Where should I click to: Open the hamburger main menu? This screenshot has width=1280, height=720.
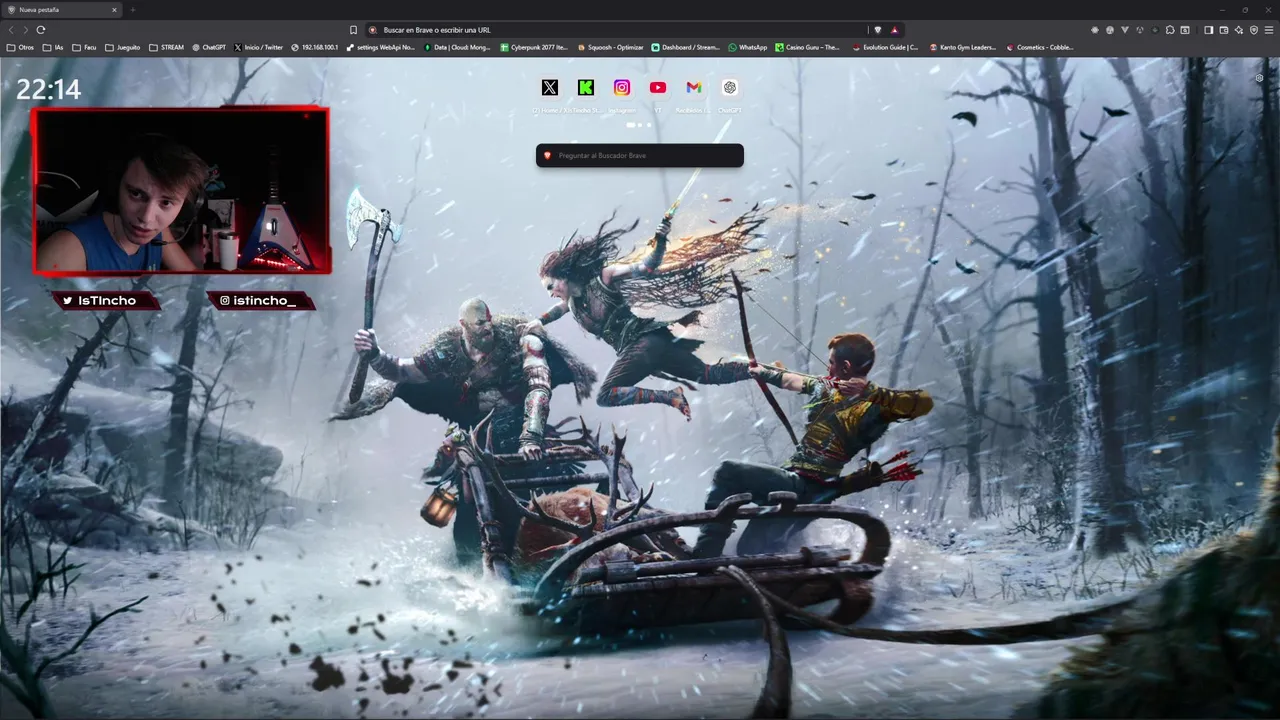(1269, 30)
